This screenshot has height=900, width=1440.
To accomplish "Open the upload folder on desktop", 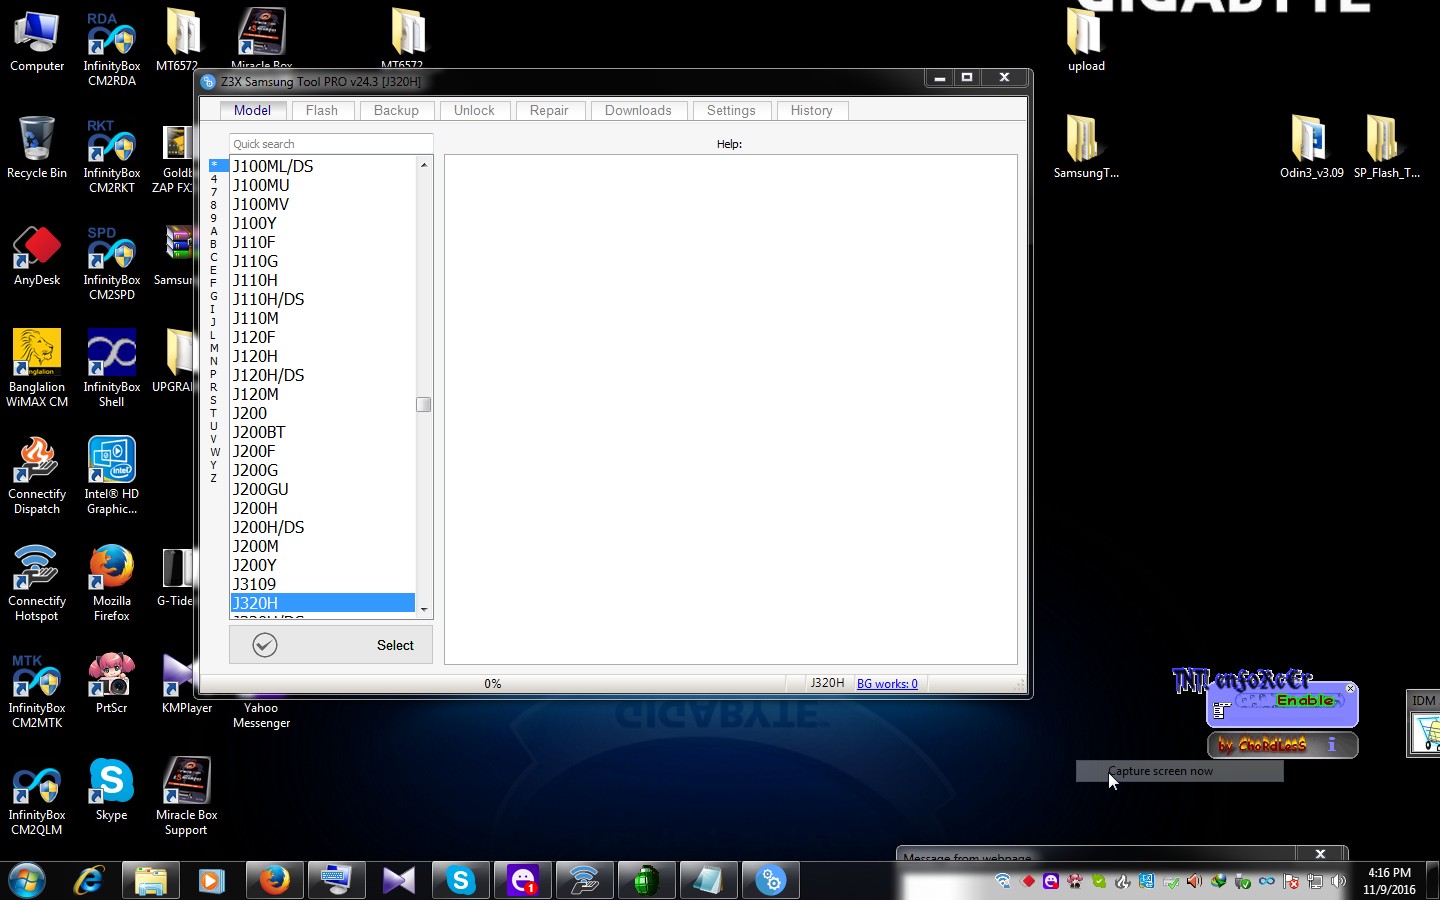I will (1086, 41).
